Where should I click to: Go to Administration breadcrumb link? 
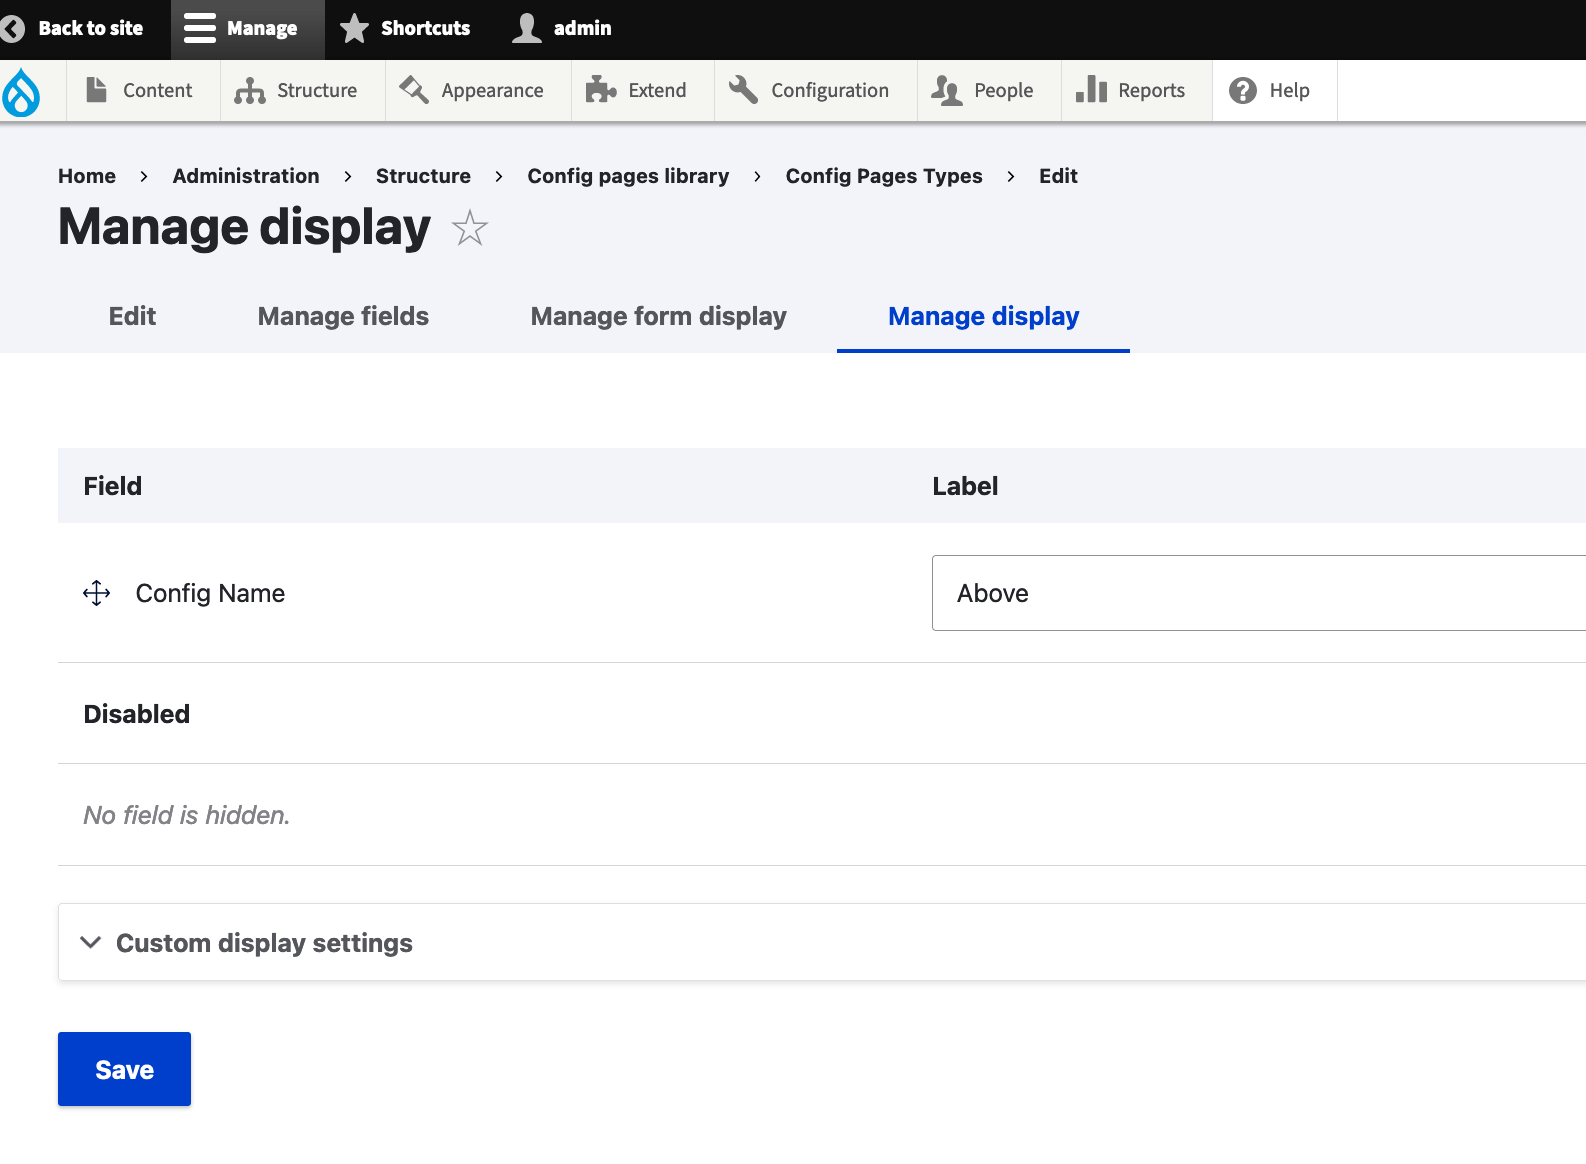(246, 176)
